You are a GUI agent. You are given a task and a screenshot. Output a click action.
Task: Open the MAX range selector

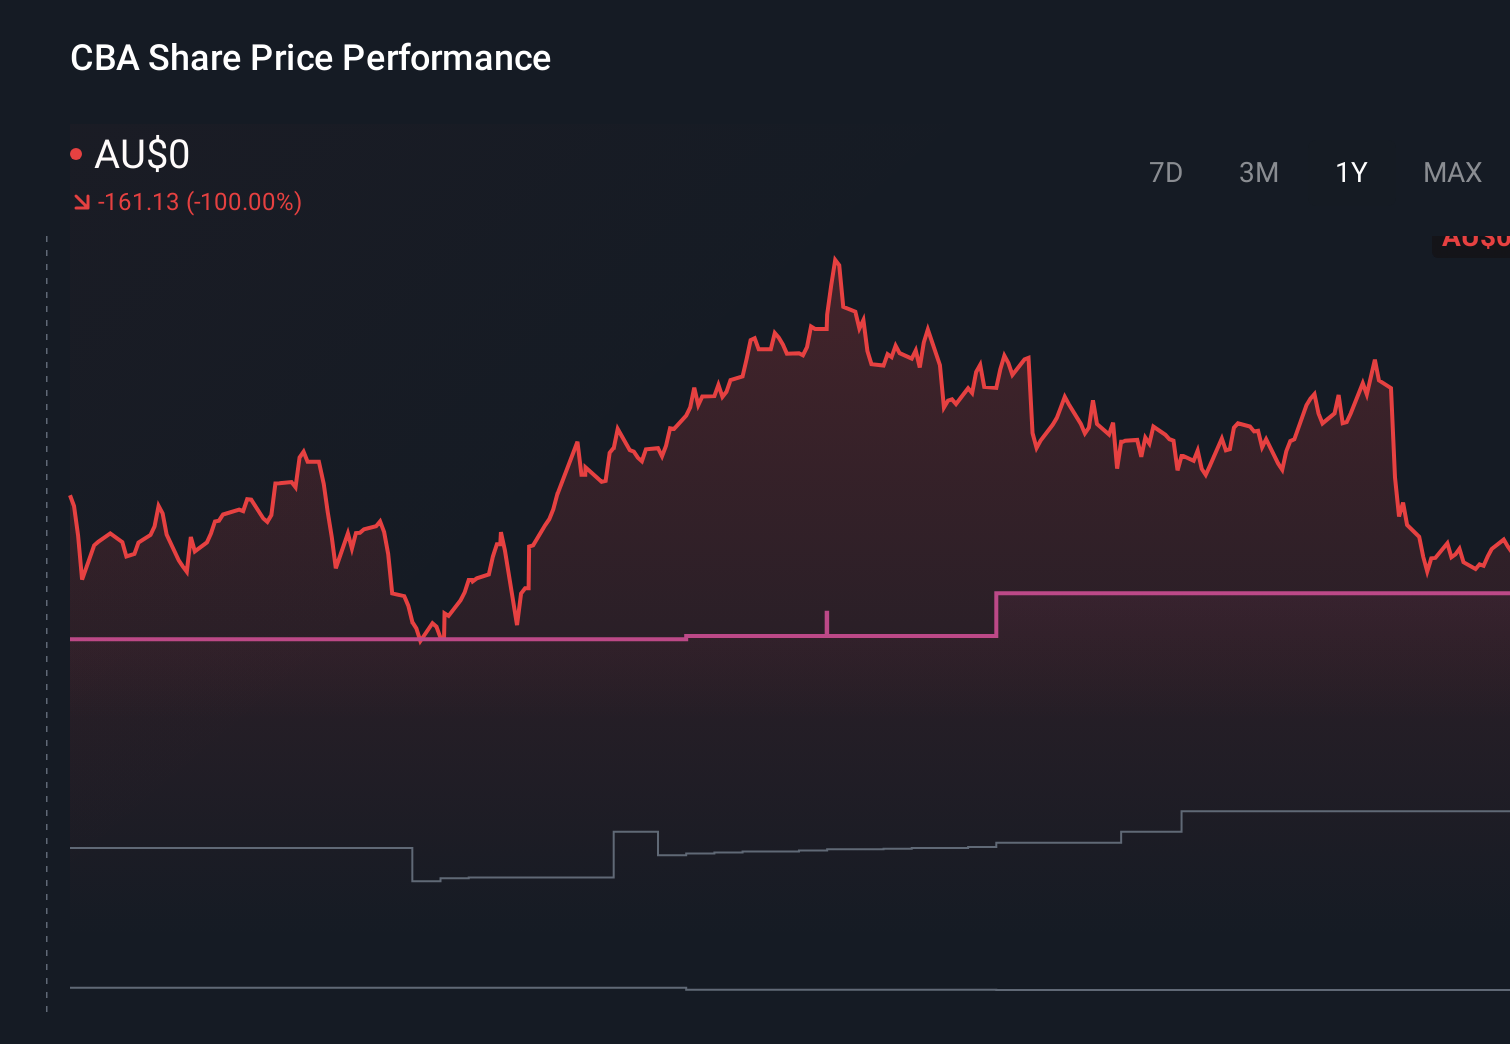pyautogui.click(x=1452, y=172)
